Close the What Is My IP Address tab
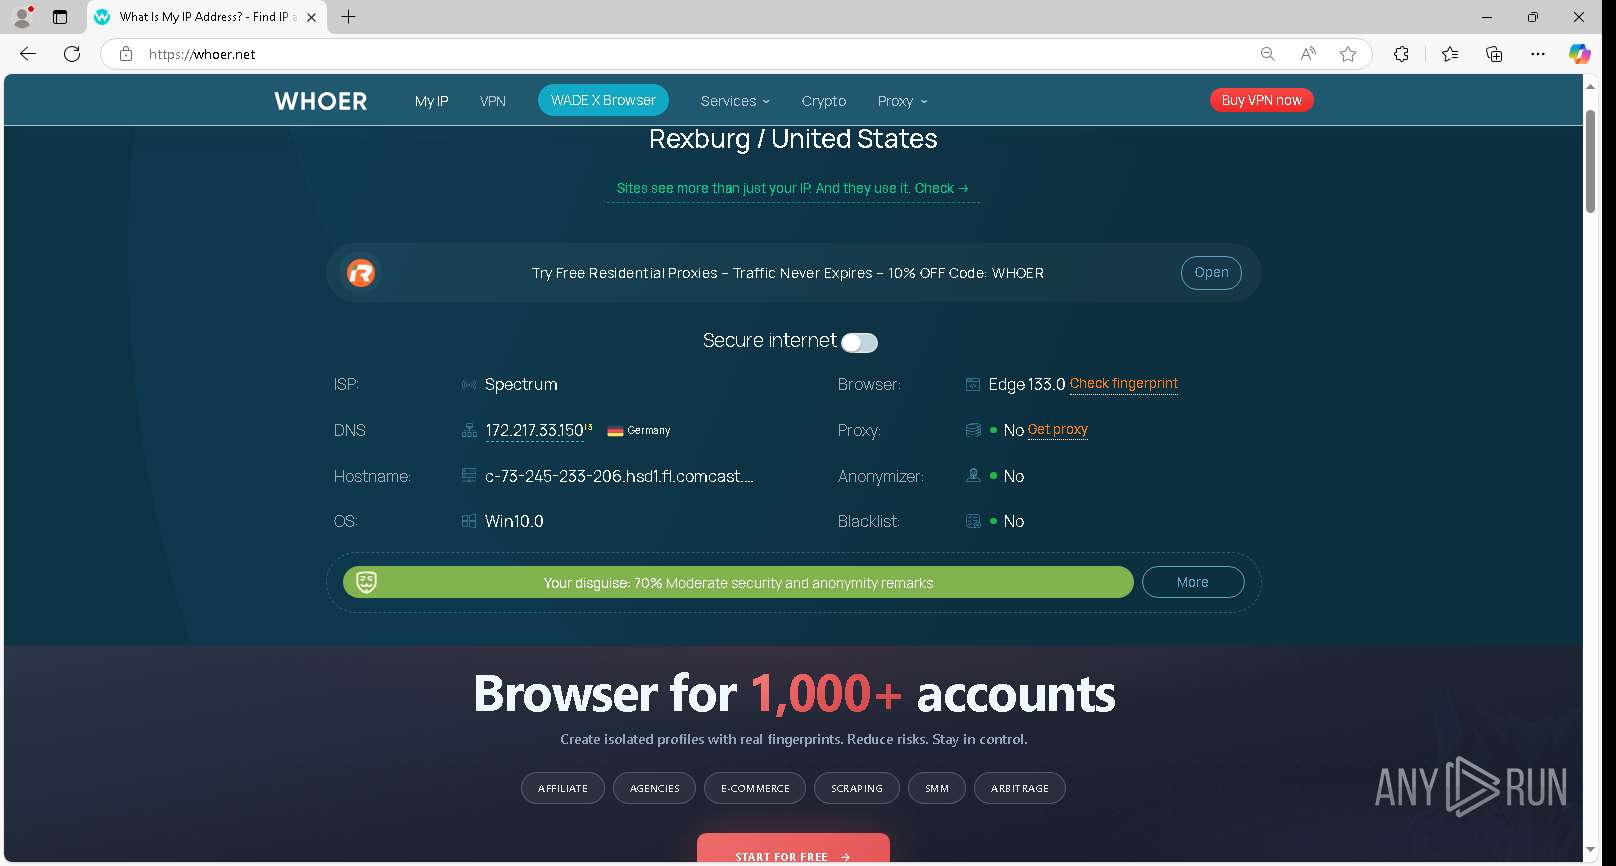This screenshot has width=1616, height=866. [x=311, y=17]
